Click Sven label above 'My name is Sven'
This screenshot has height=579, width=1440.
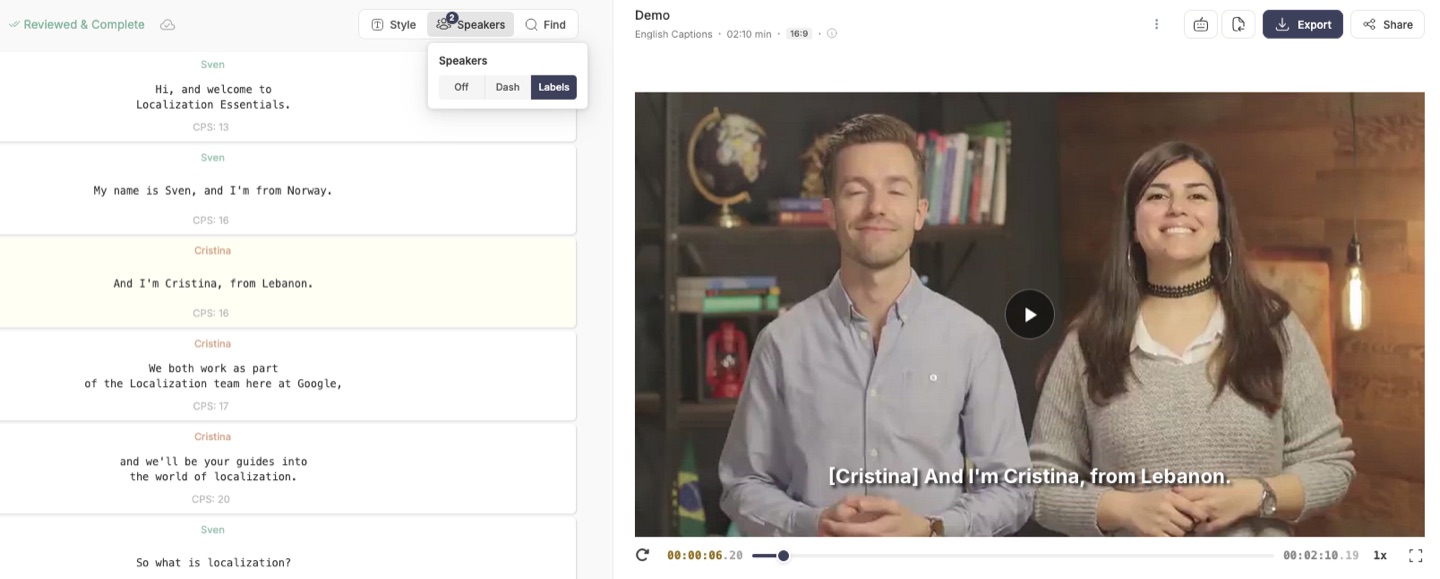point(213,158)
